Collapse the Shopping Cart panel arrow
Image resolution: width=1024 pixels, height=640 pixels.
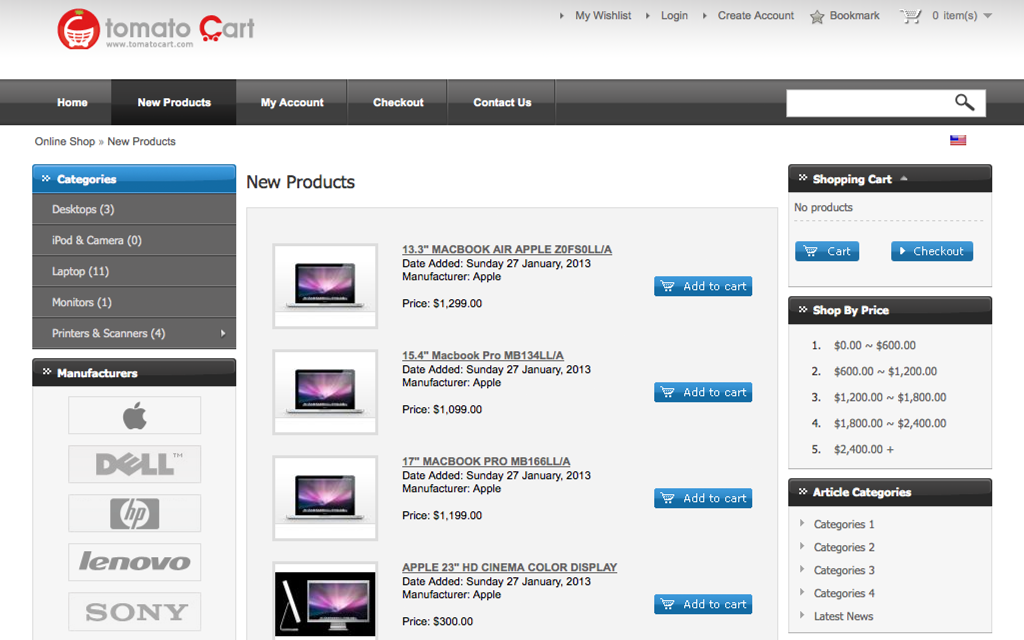coord(904,179)
